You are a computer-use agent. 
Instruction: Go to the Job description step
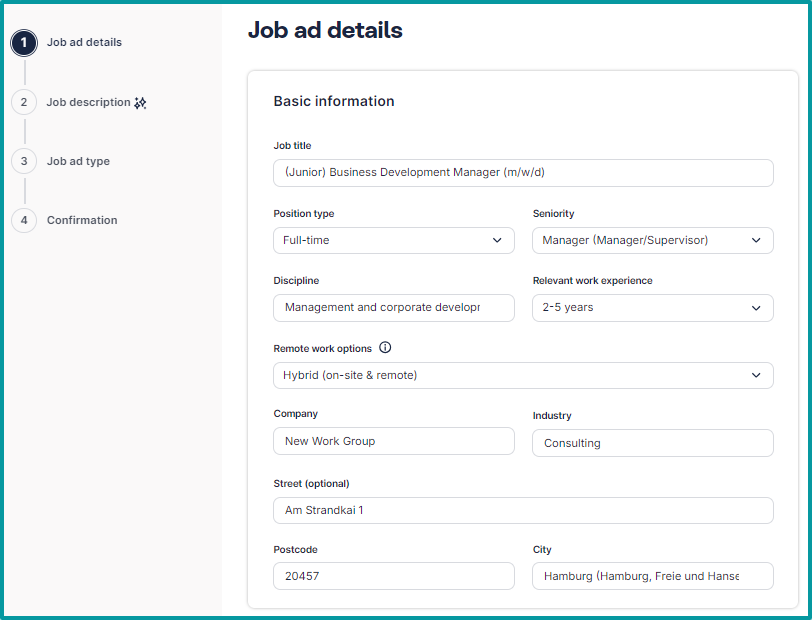tap(88, 102)
